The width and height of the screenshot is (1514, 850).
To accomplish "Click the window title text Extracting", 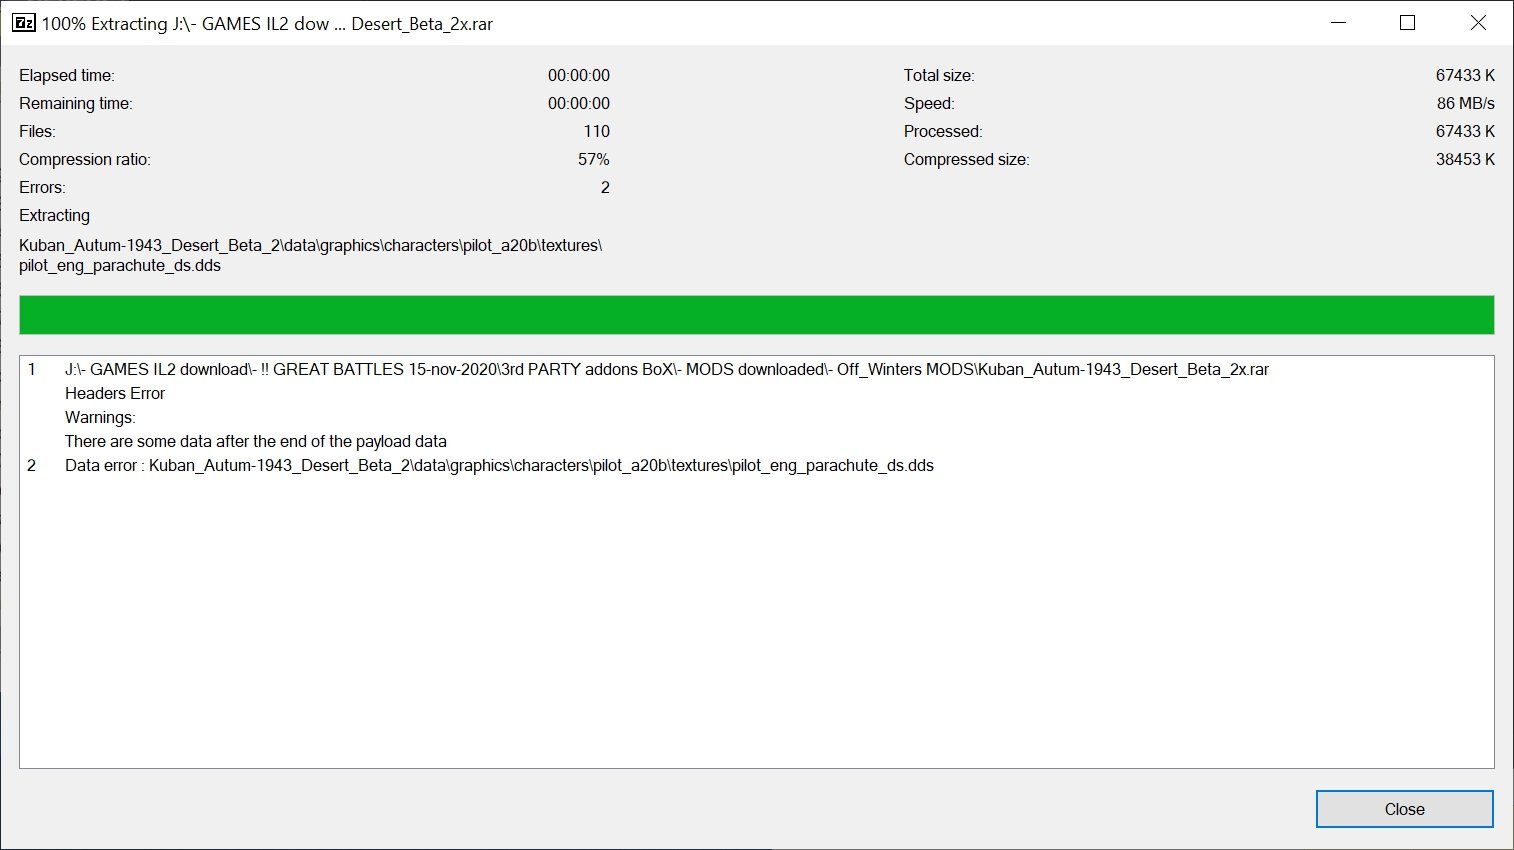I will click(129, 24).
